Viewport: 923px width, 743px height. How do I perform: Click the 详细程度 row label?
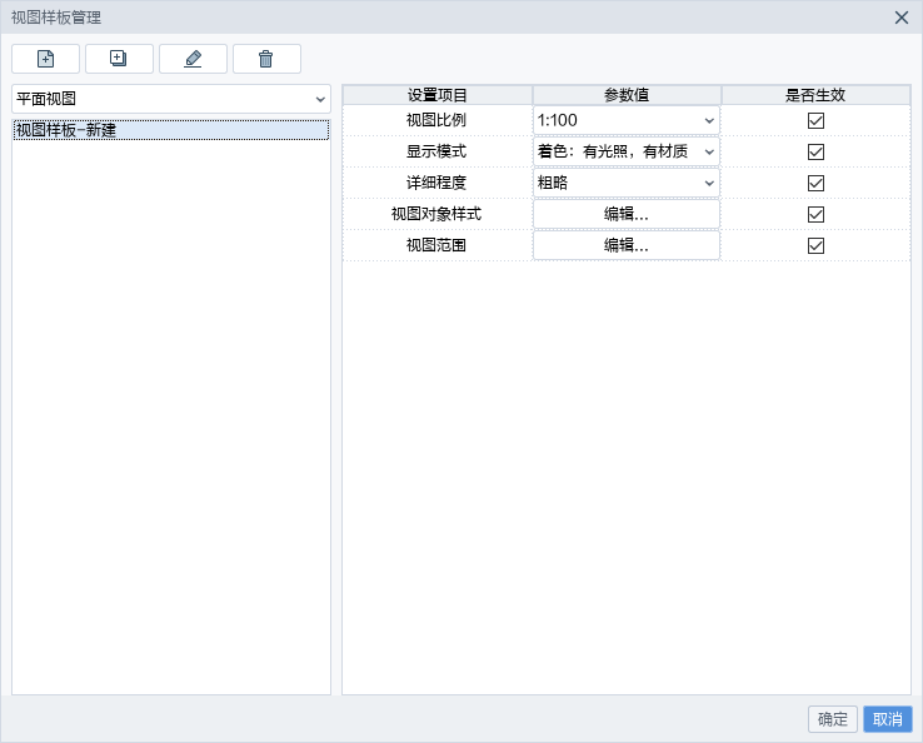coord(436,183)
